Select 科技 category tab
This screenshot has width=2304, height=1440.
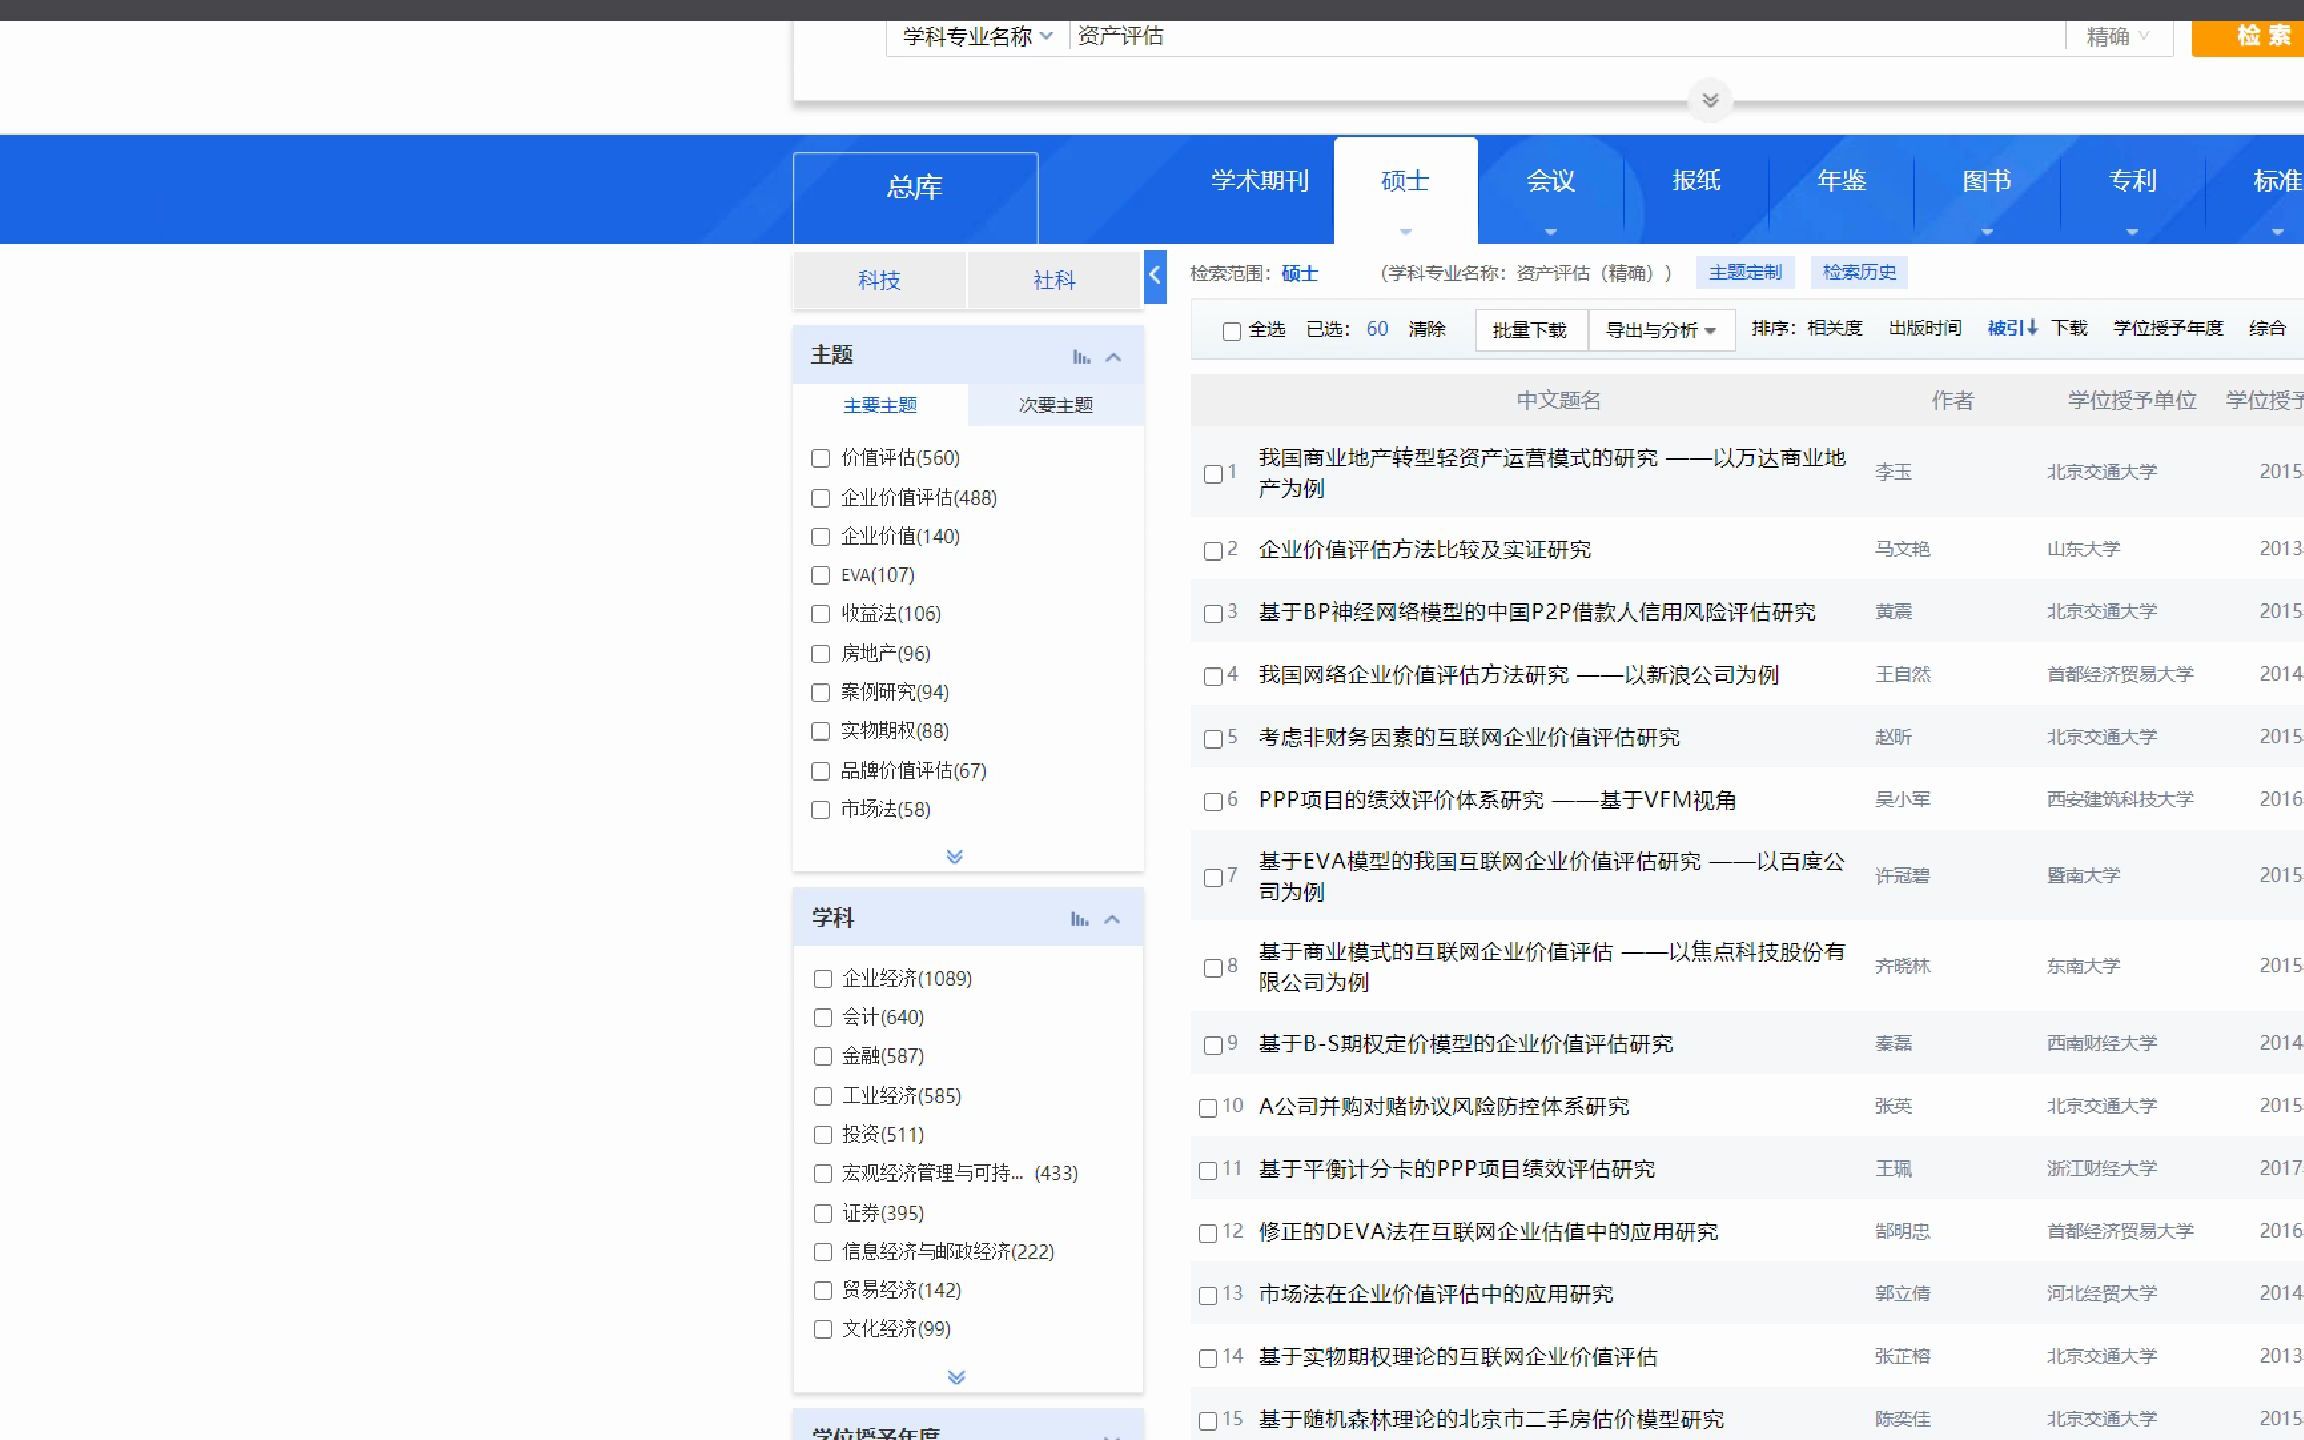click(x=879, y=280)
